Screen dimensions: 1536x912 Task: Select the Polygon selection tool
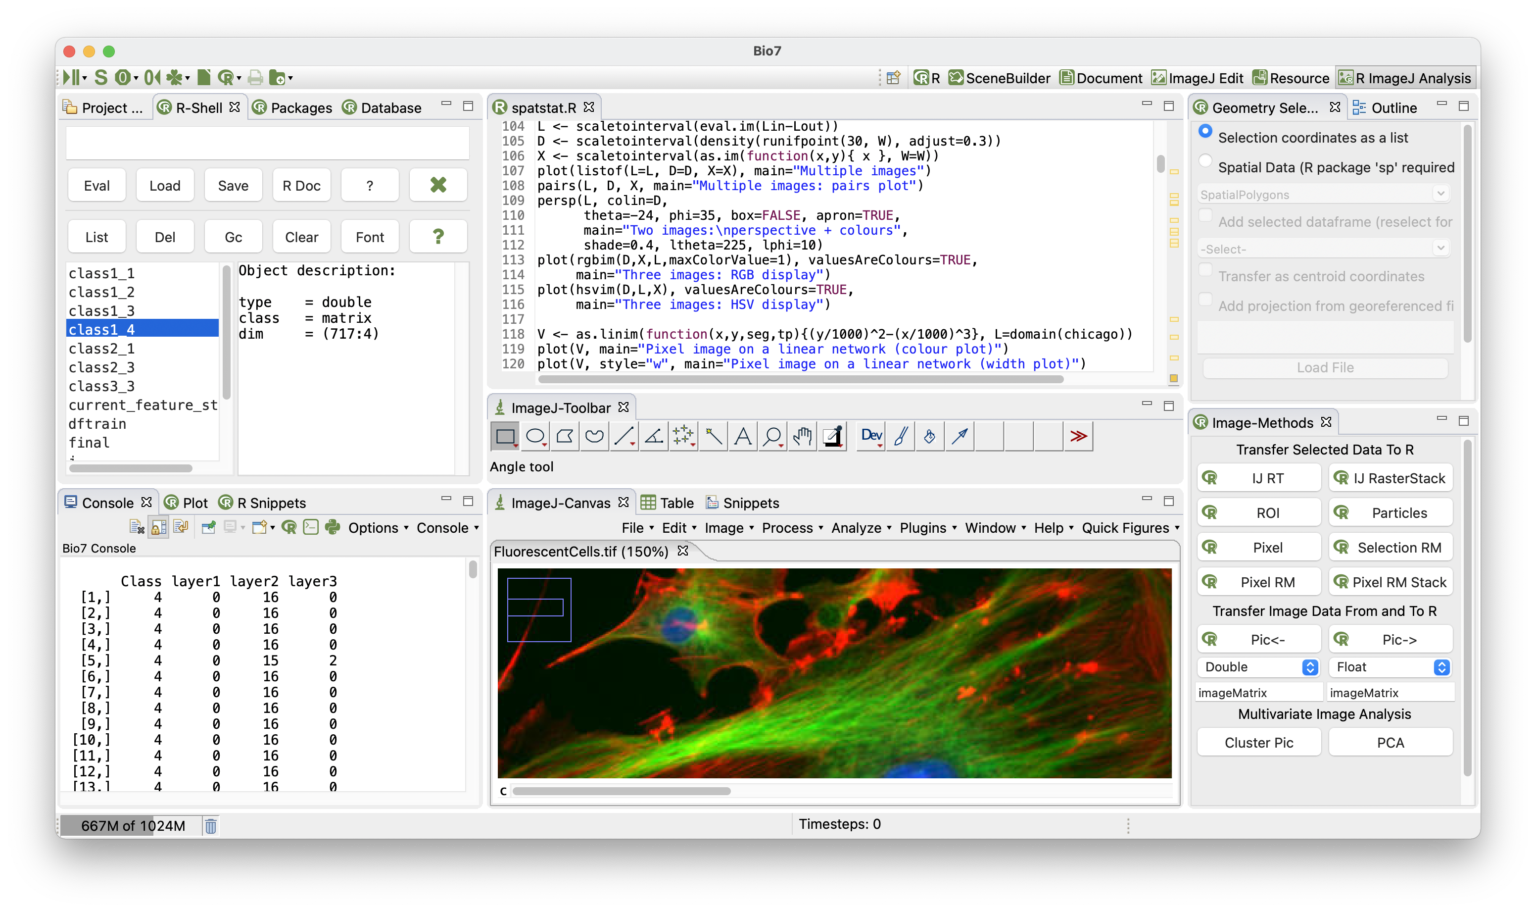[x=565, y=436]
